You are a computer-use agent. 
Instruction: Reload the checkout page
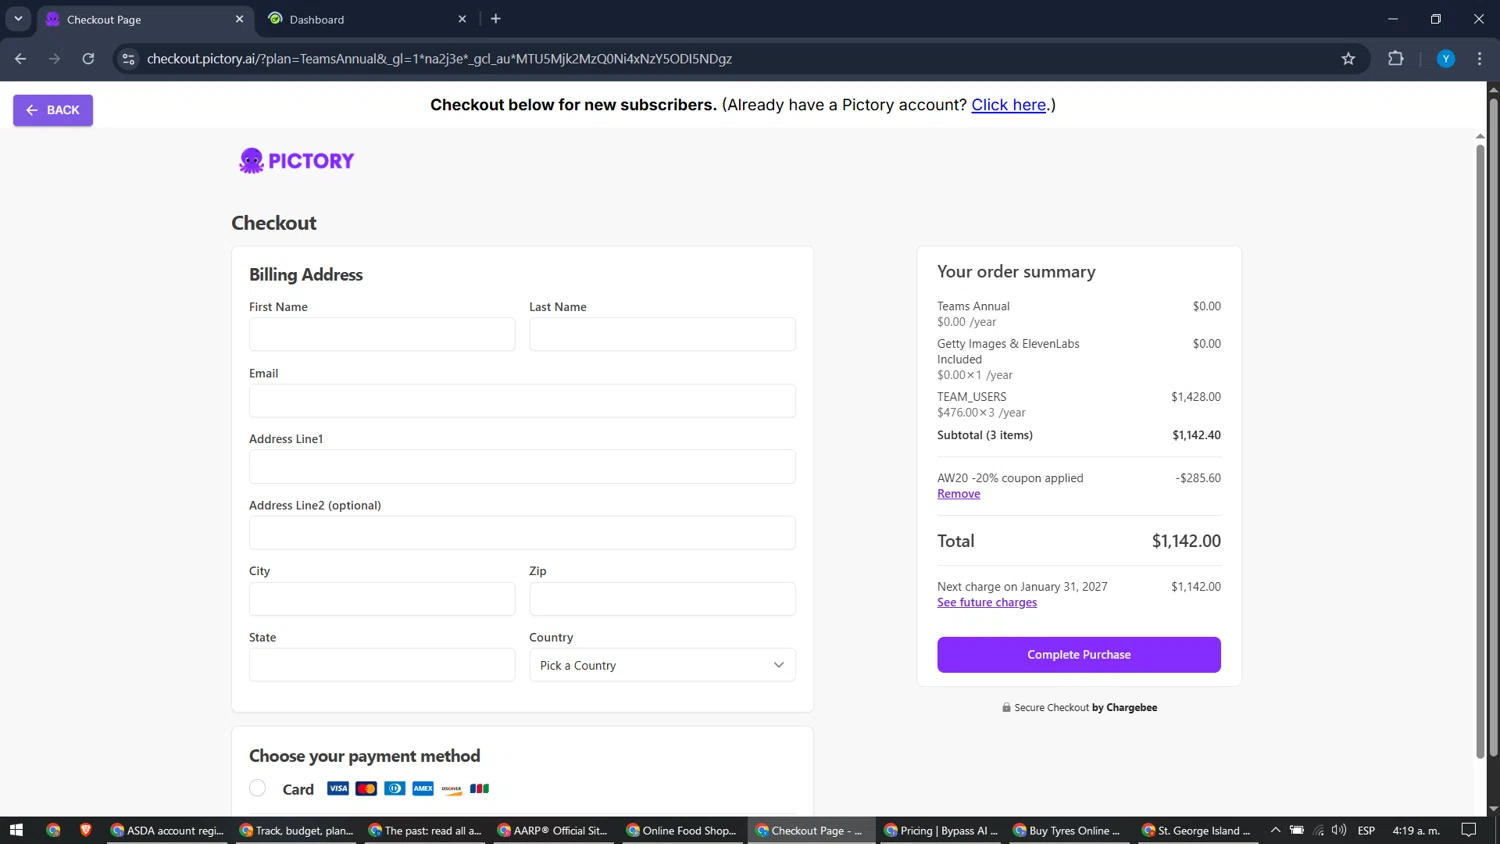88,59
